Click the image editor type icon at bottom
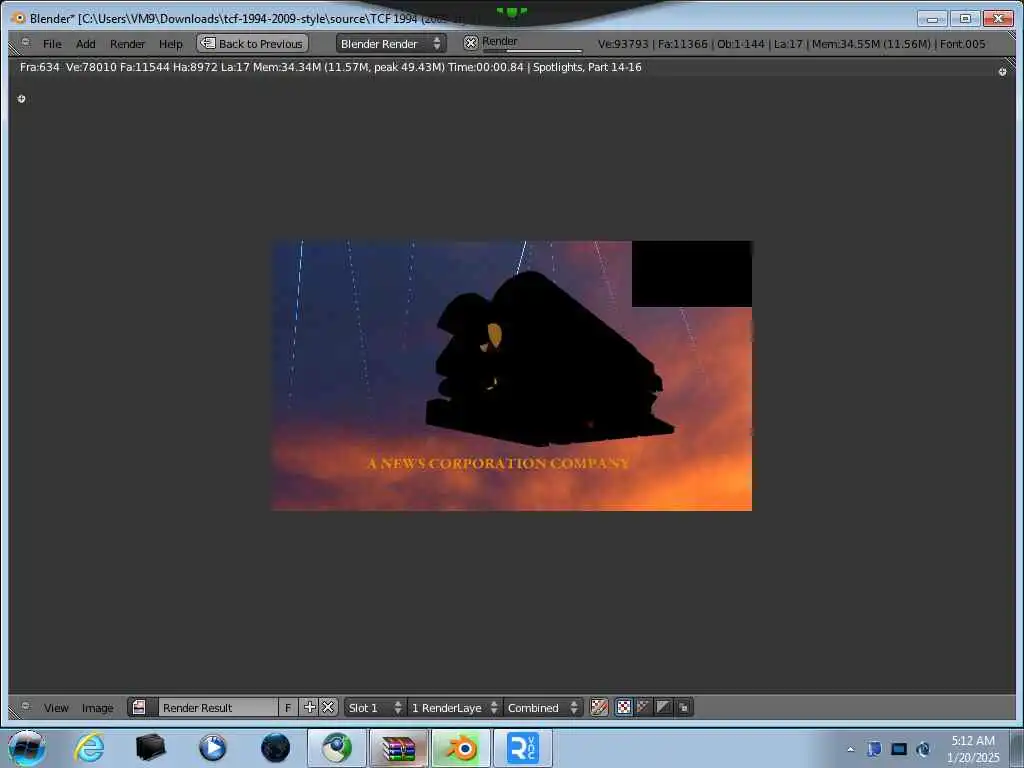This screenshot has height=768, width=1024. (25, 707)
